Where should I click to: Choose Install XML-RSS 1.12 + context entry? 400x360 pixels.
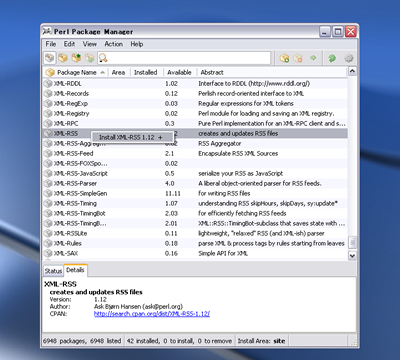[132, 137]
